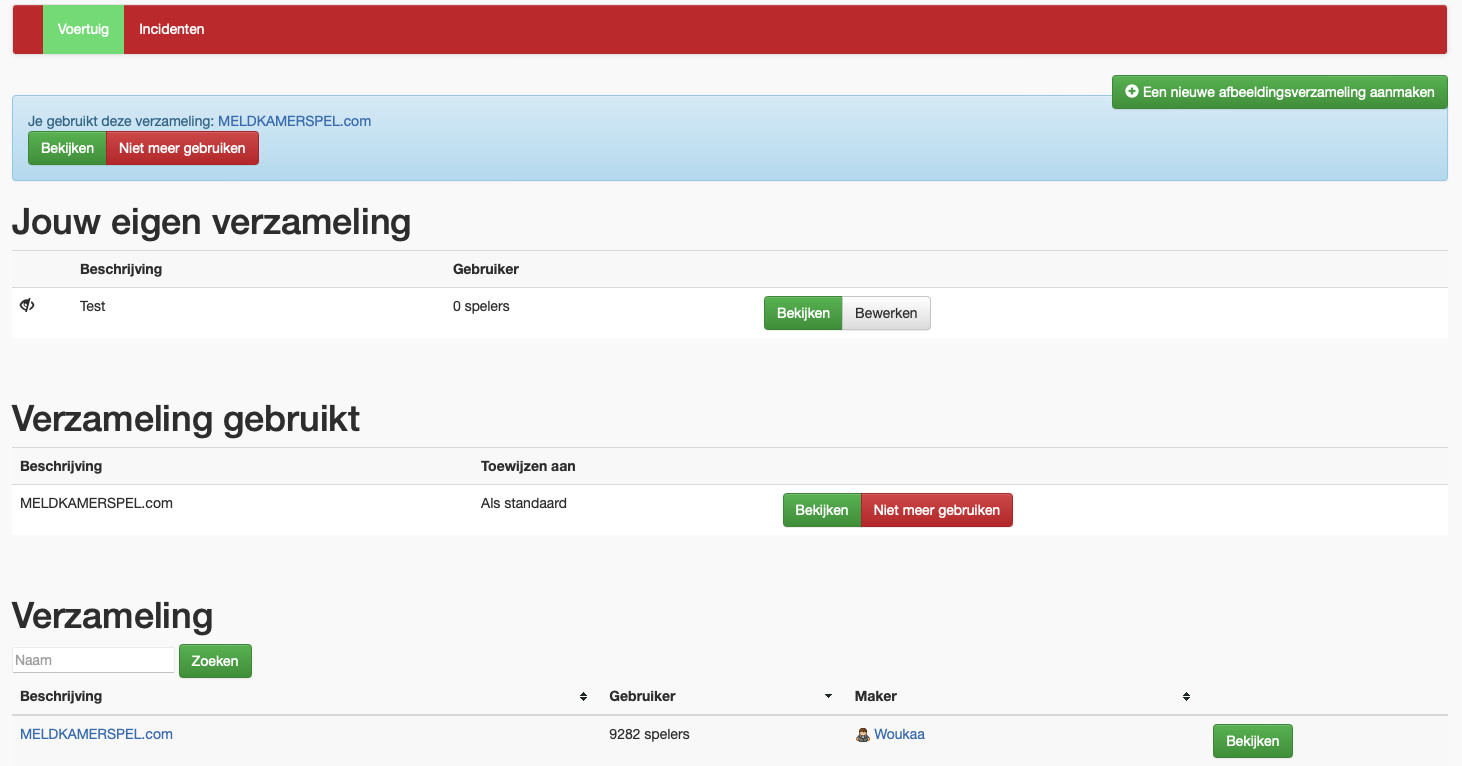Viewport: 1462px width, 766px height.
Task: Focus the Naam search field
Action: 93,660
